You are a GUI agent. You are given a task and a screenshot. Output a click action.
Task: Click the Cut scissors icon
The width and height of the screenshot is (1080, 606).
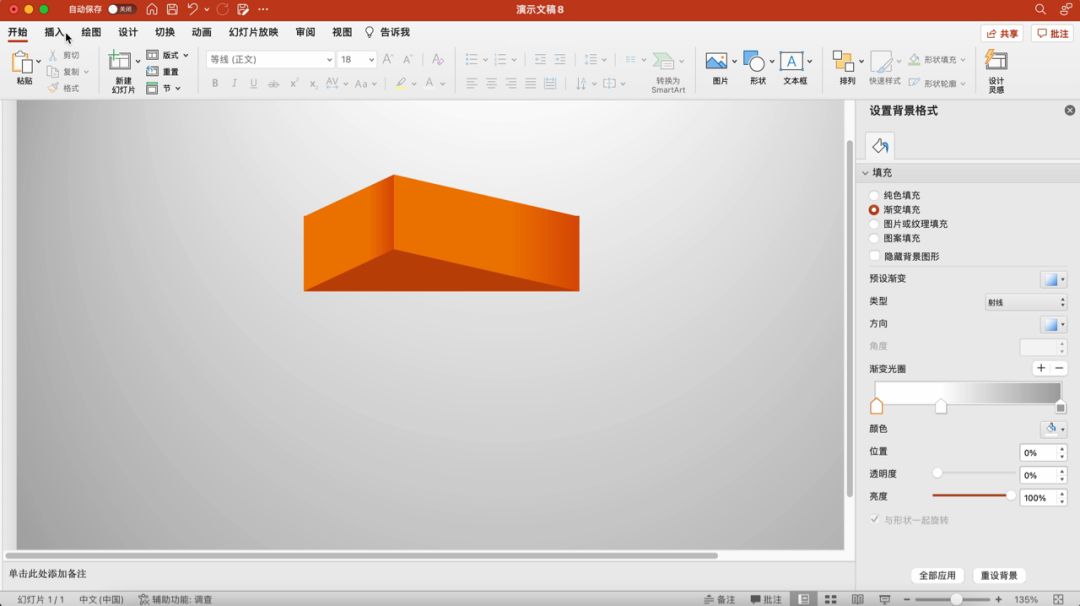click(53, 55)
